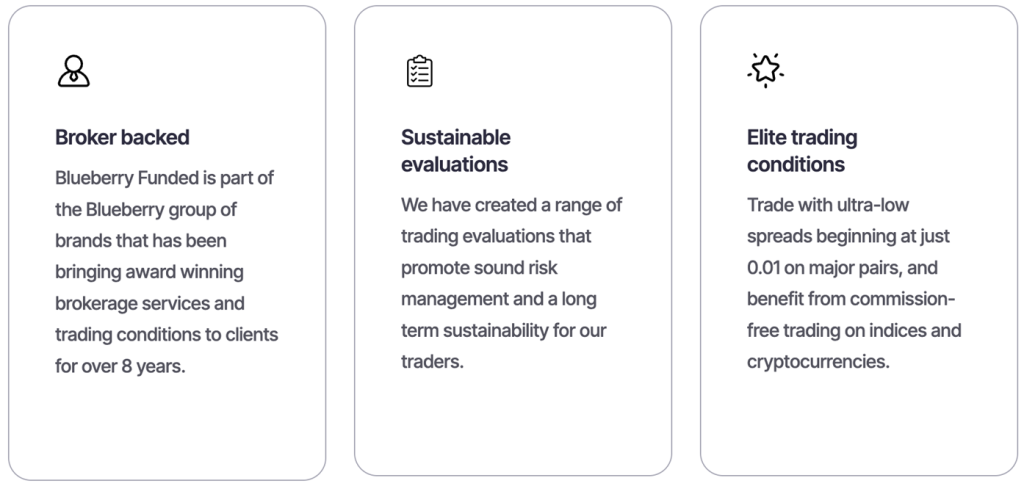Select the Broker backed heading
Viewport: 1024px width, 486px height.
coord(122,137)
